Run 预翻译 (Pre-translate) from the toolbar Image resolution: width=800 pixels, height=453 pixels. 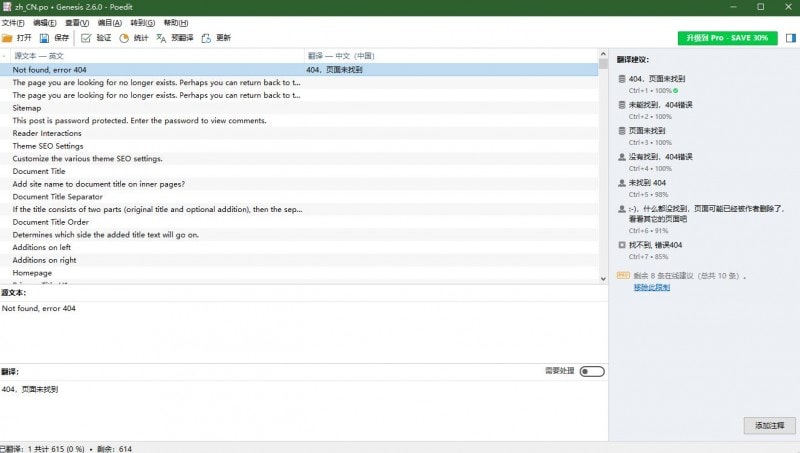click(x=162, y=38)
